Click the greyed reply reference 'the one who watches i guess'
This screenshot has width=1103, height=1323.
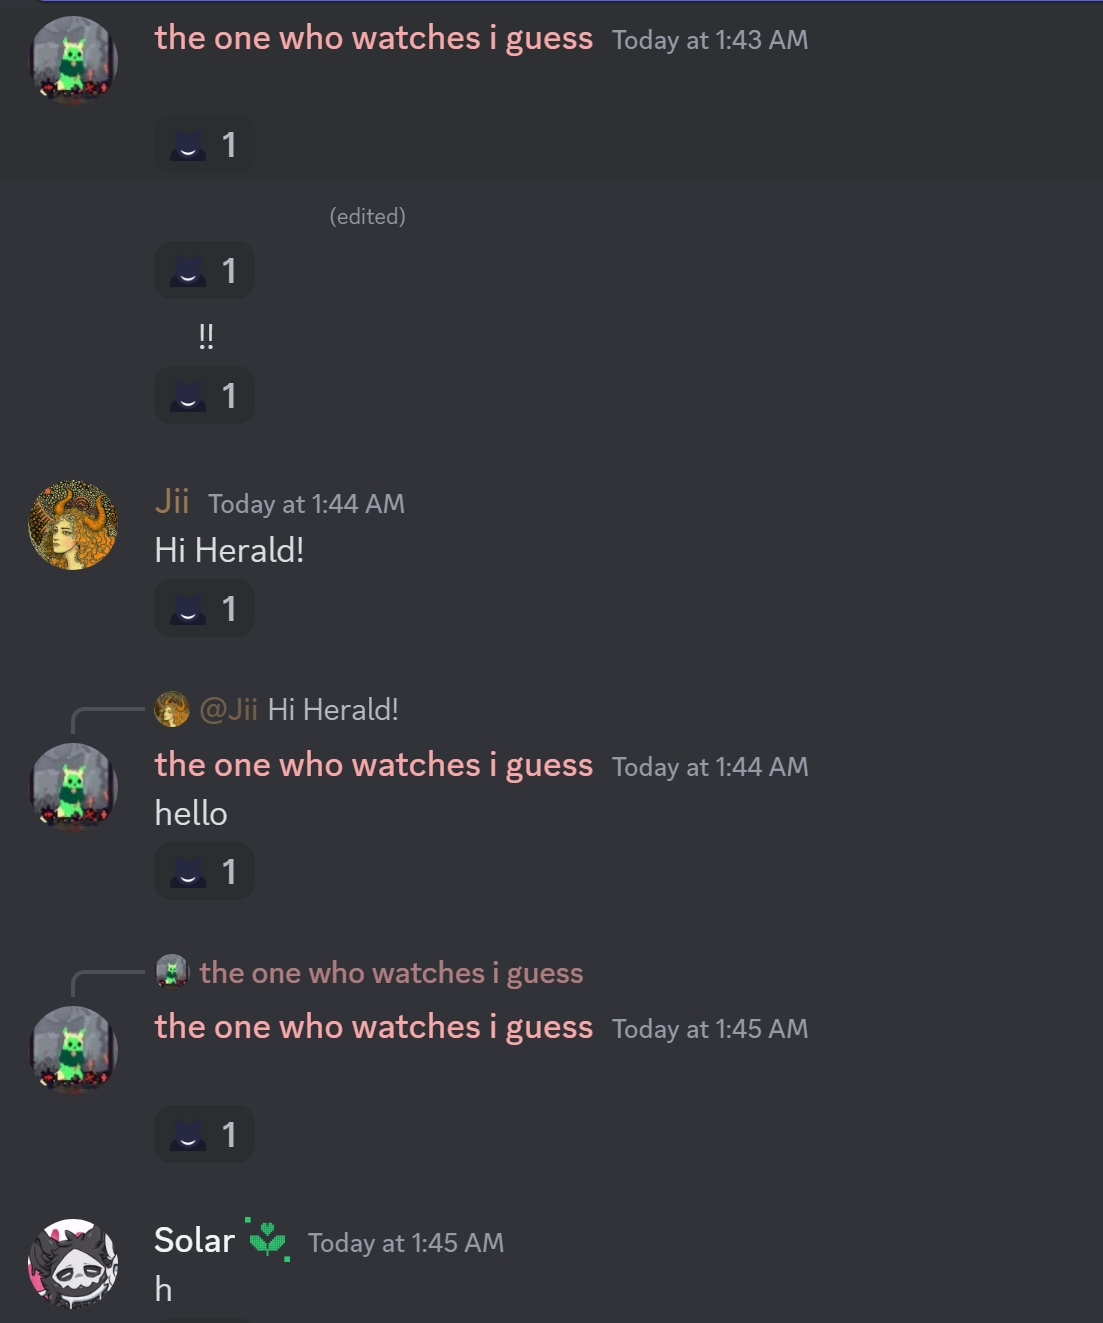pos(391,972)
